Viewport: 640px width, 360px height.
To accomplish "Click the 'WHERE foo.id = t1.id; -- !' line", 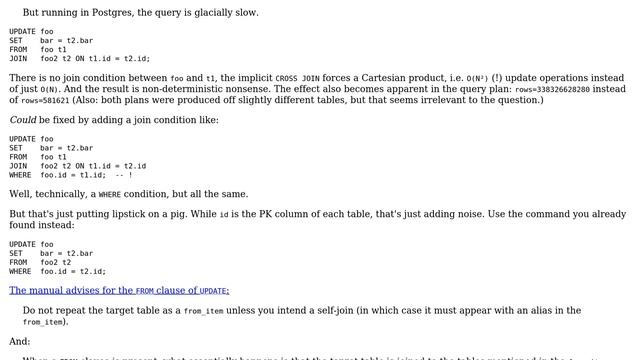I will pos(71,175).
